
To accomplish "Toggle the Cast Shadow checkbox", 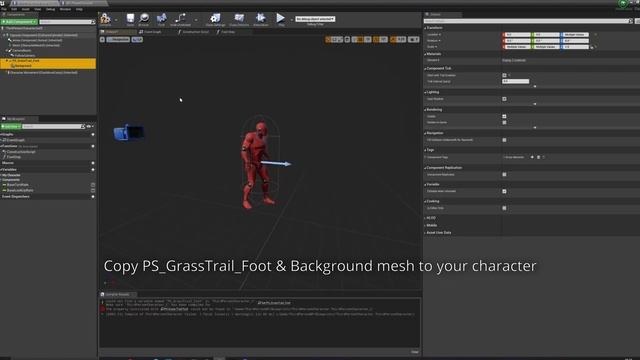I will (504, 99).
